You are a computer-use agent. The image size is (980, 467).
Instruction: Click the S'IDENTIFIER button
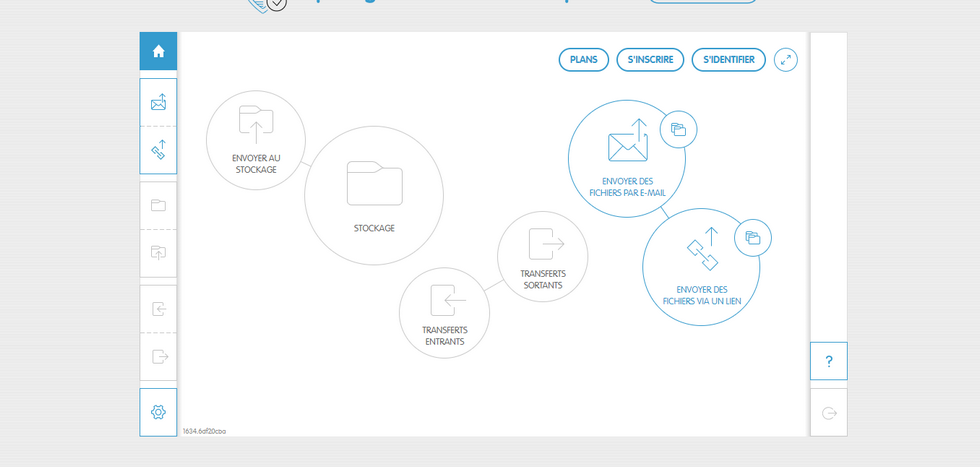click(728, 60)
